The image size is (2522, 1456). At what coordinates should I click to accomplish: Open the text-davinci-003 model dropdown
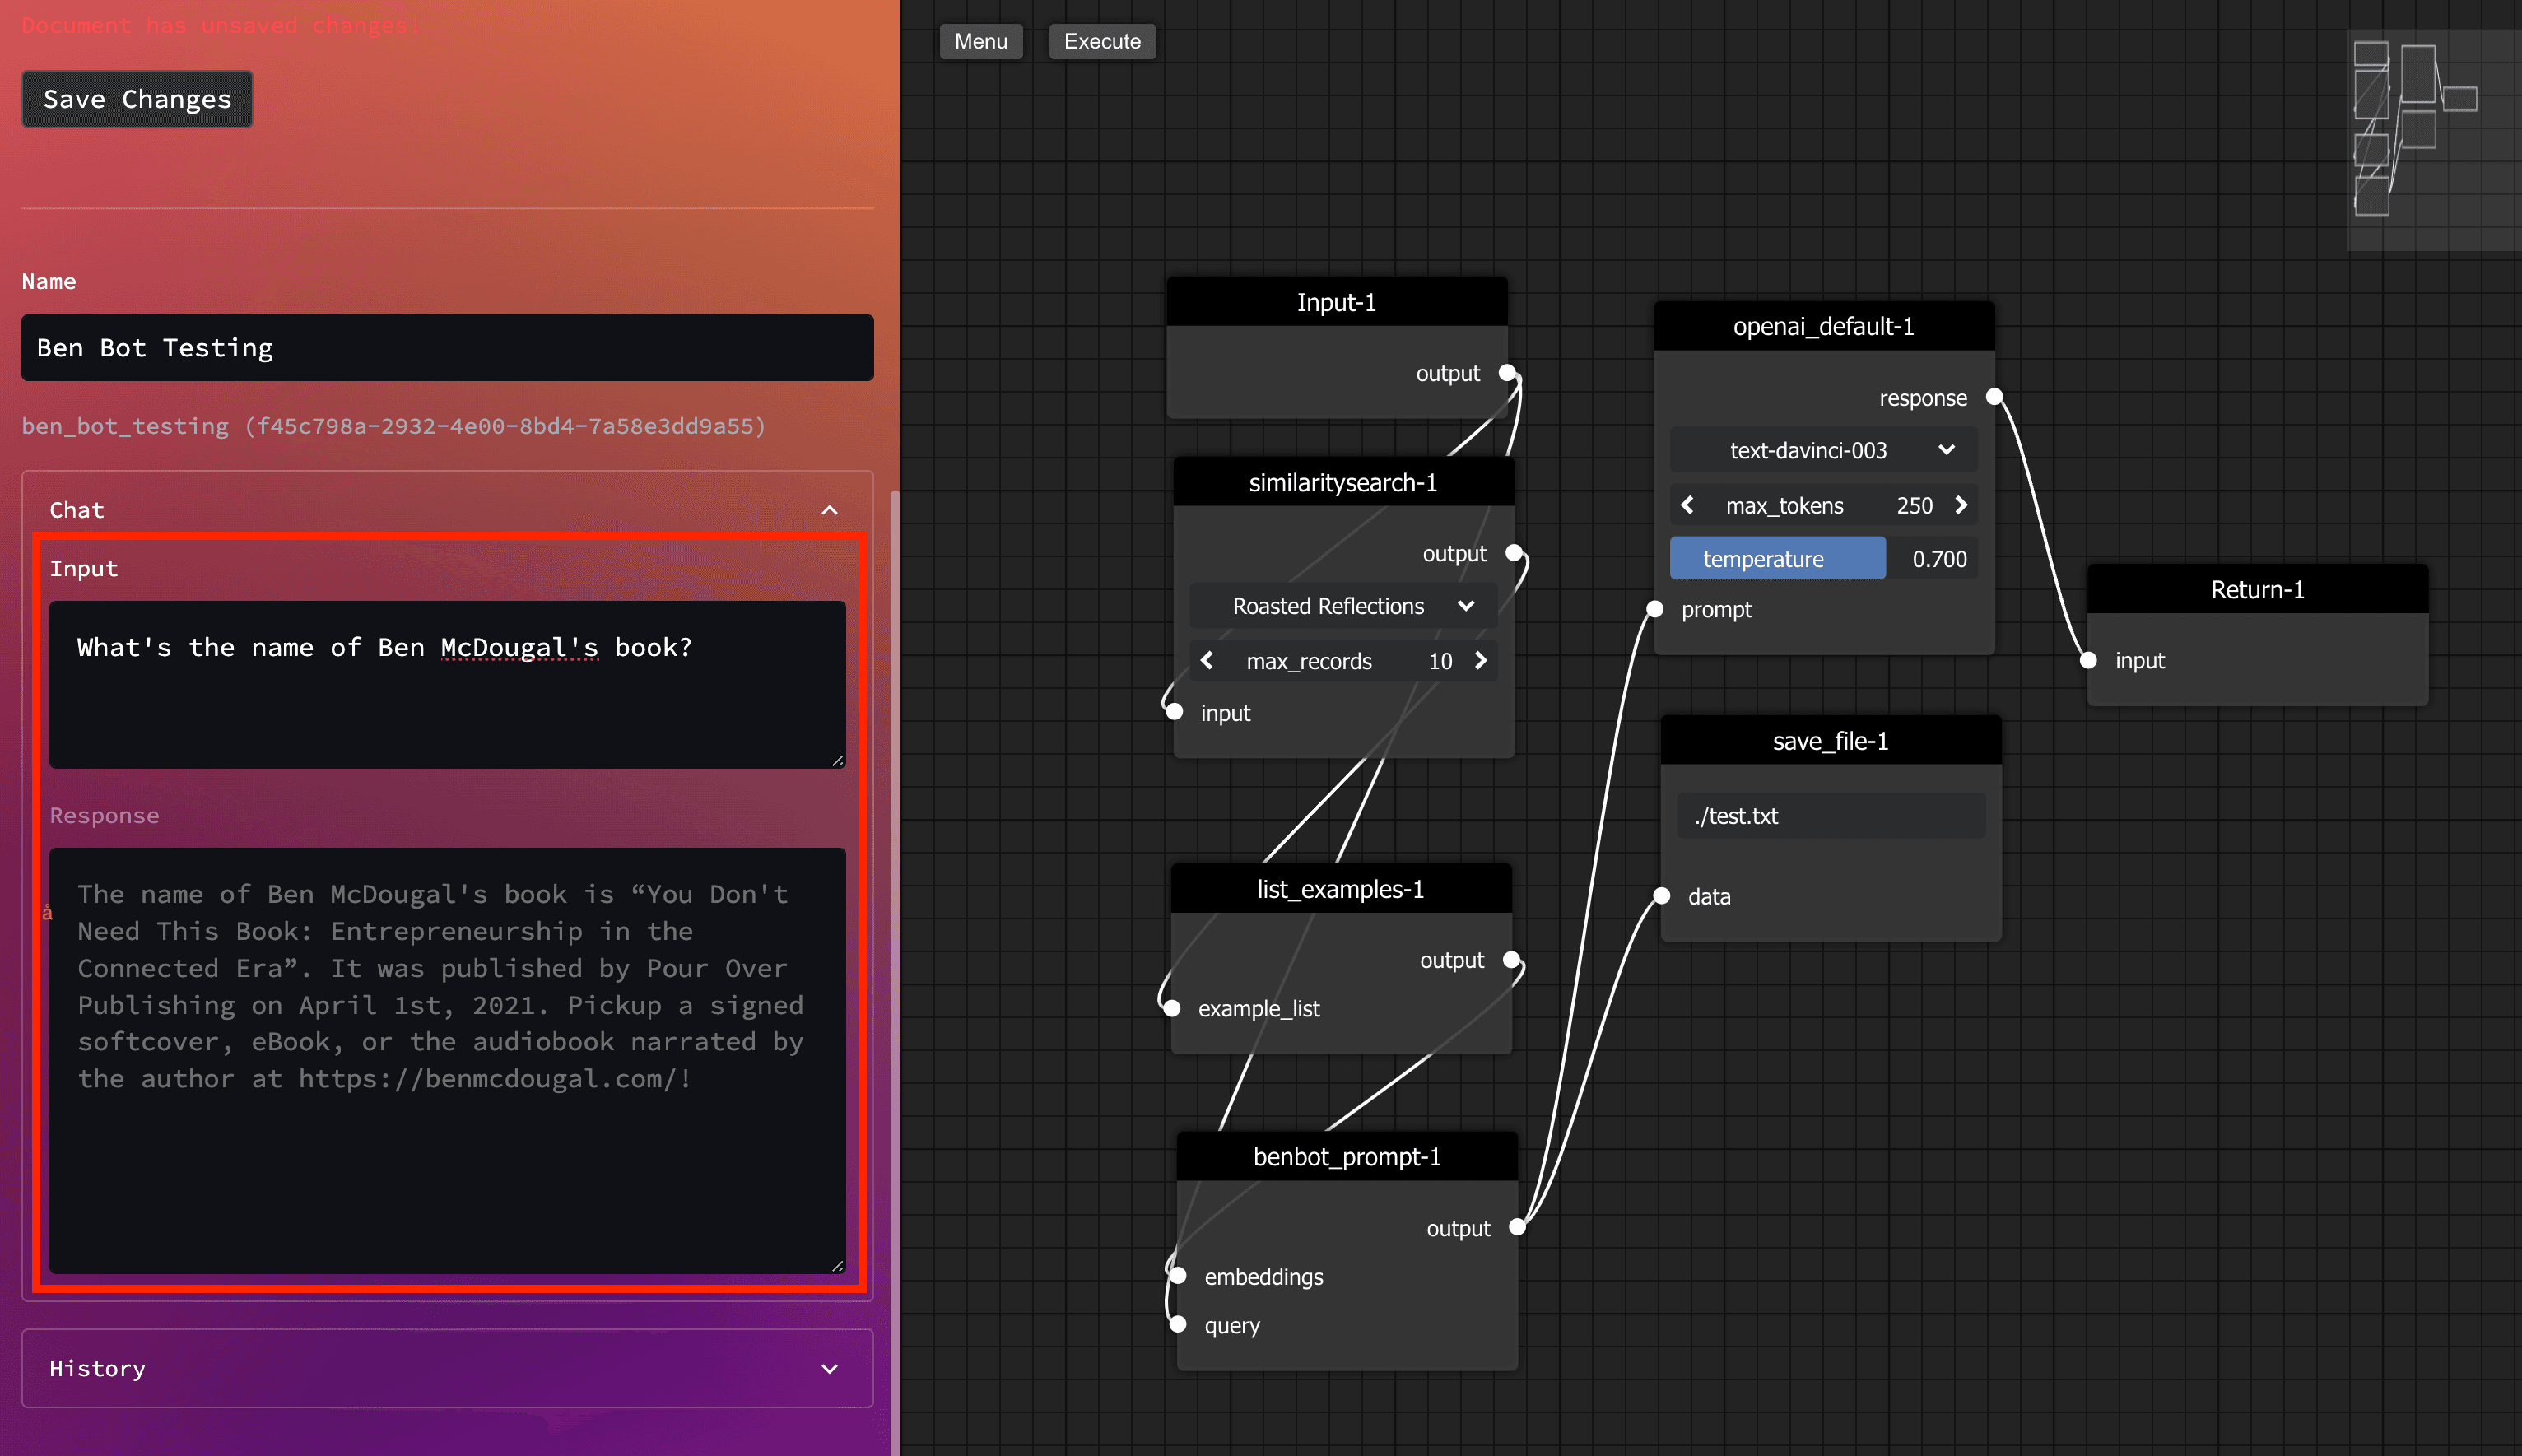pos(1823,450)
